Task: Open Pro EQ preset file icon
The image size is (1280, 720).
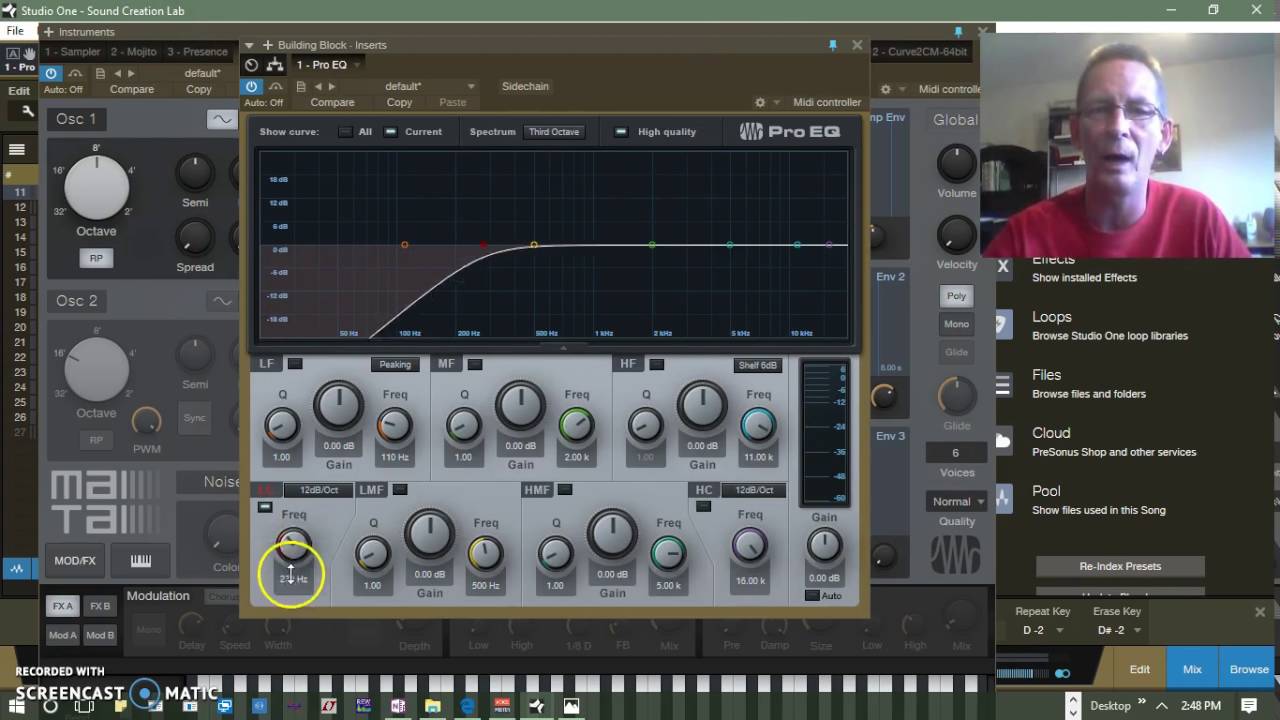Action: tap(299, 86)
